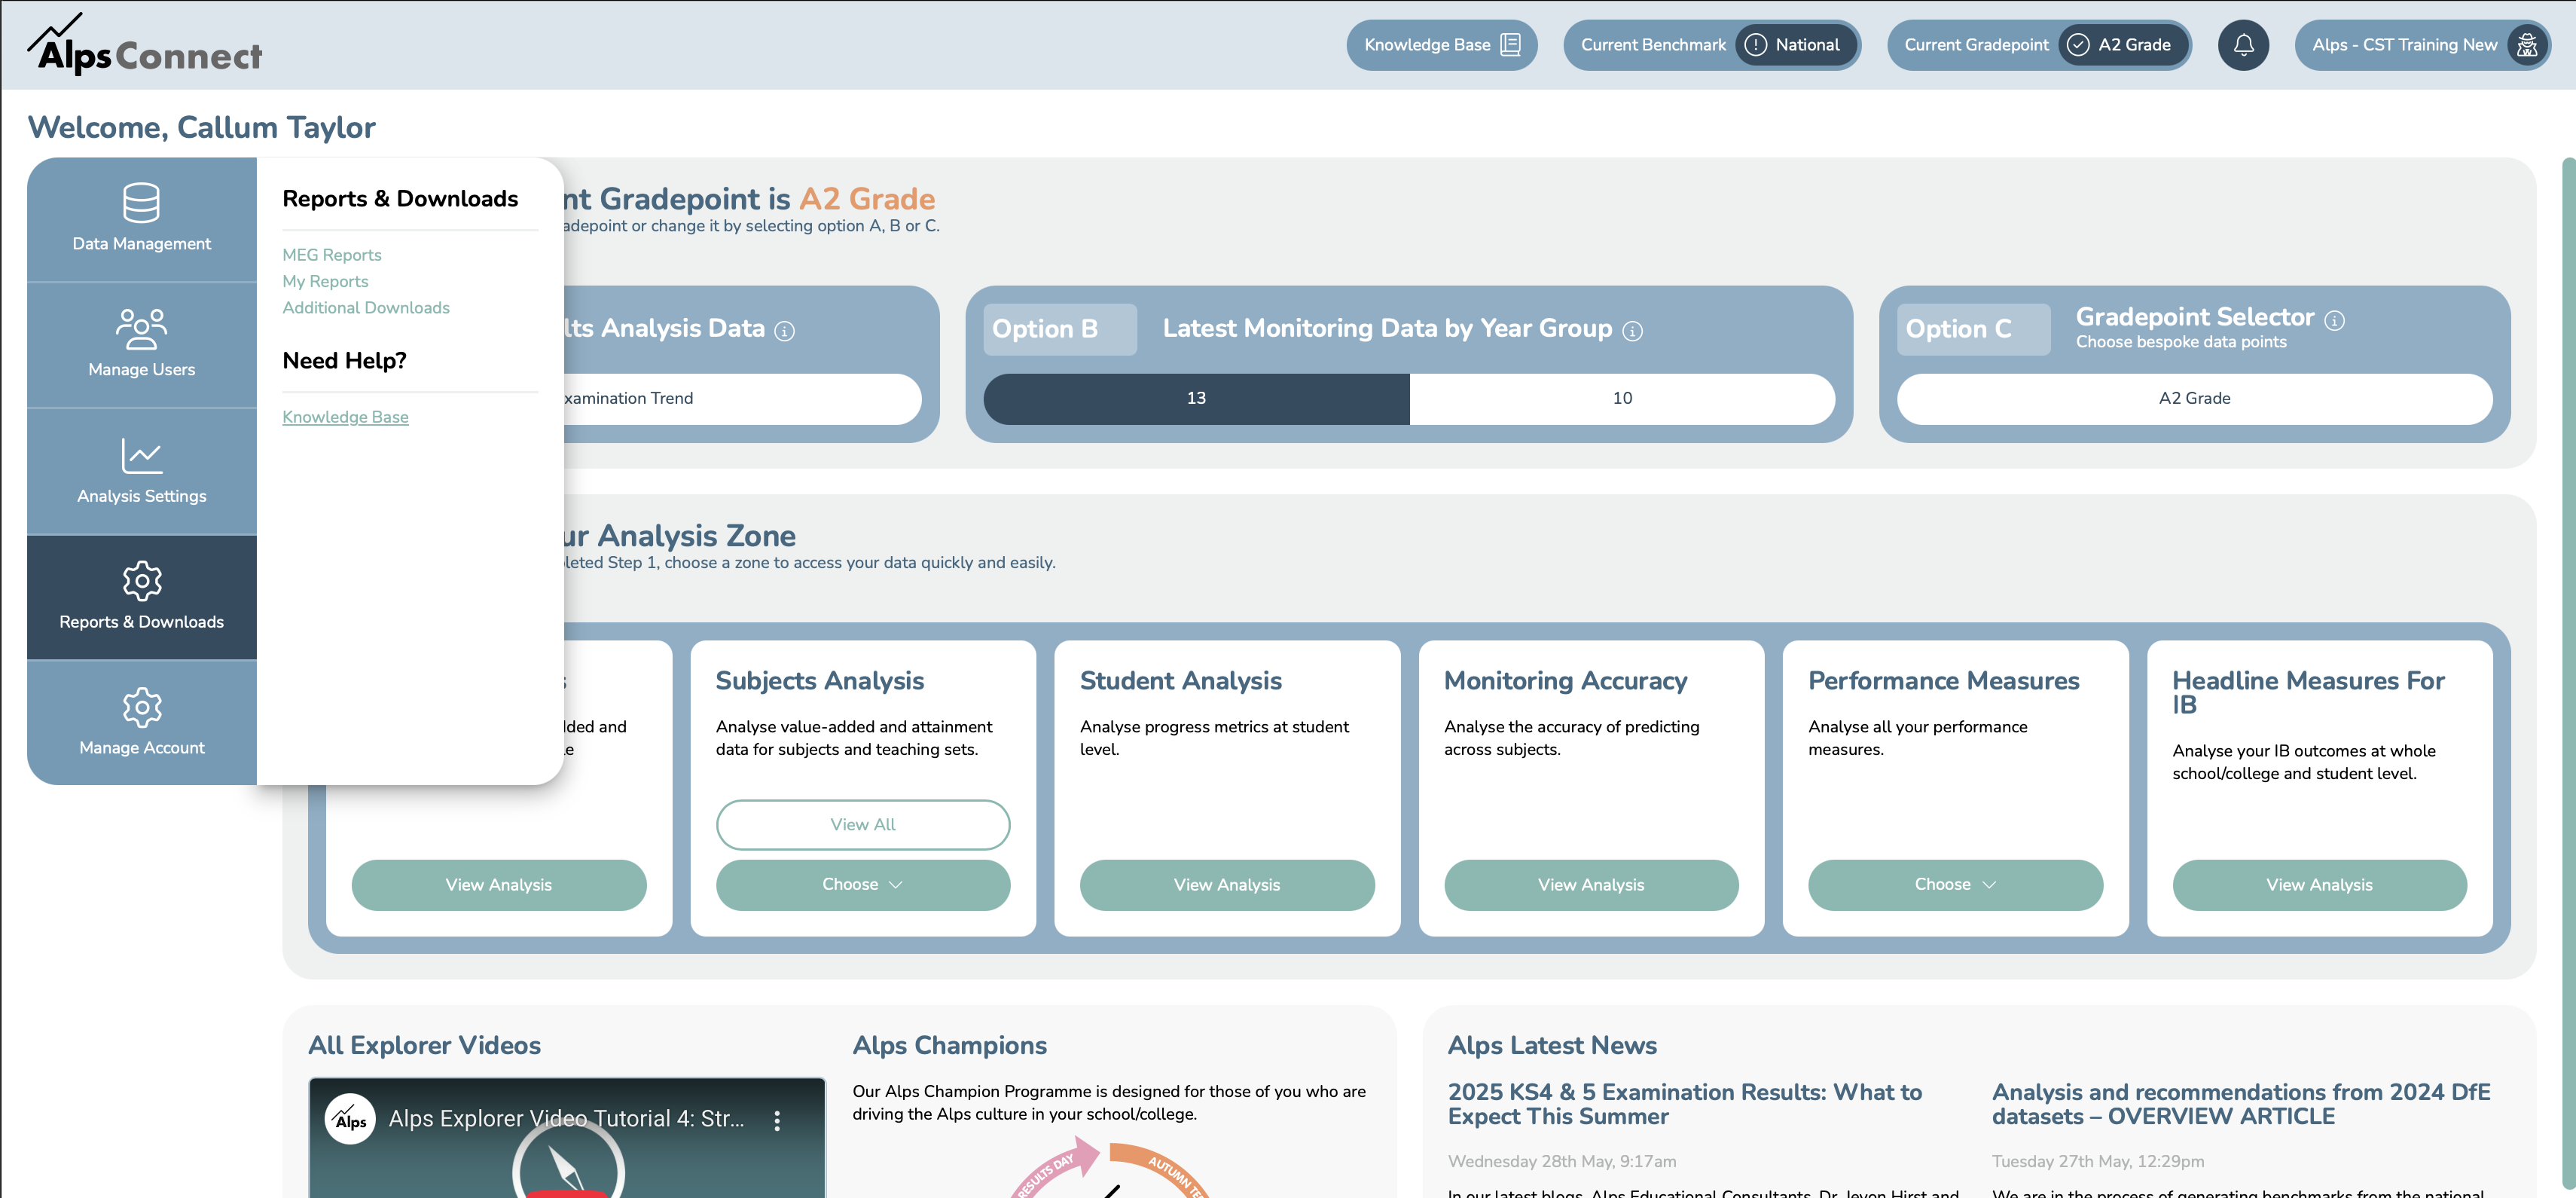This screenshot has height=1198, width=2576.
Task: Click "Choose bespoke data points" subtitle
Action: pos(2181,342)
